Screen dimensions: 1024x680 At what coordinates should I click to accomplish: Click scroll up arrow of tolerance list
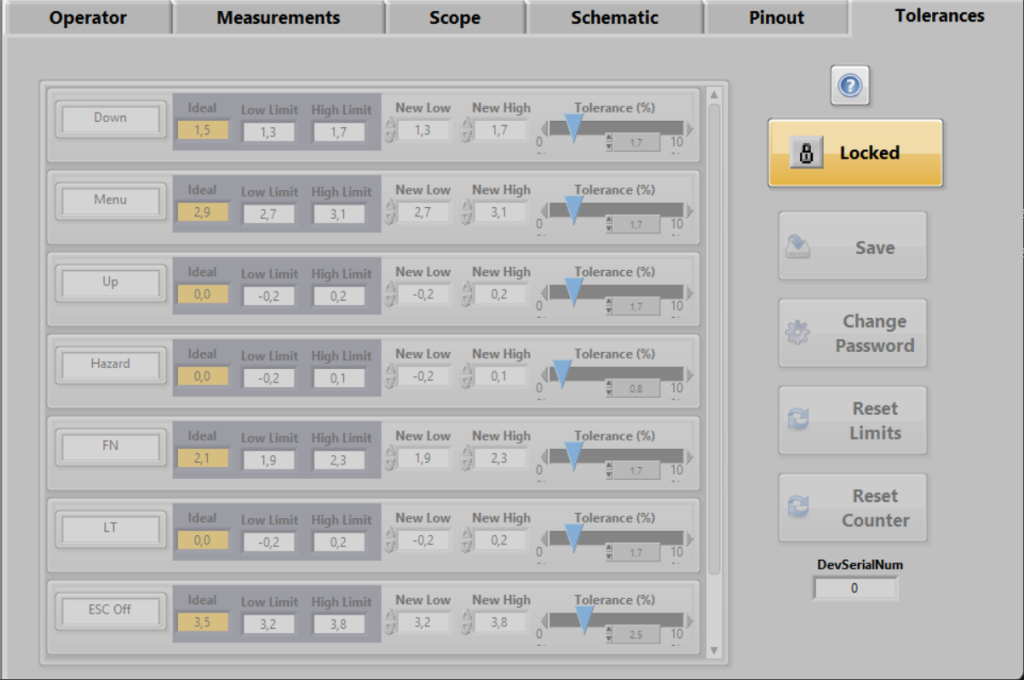(x=714, y=96)
